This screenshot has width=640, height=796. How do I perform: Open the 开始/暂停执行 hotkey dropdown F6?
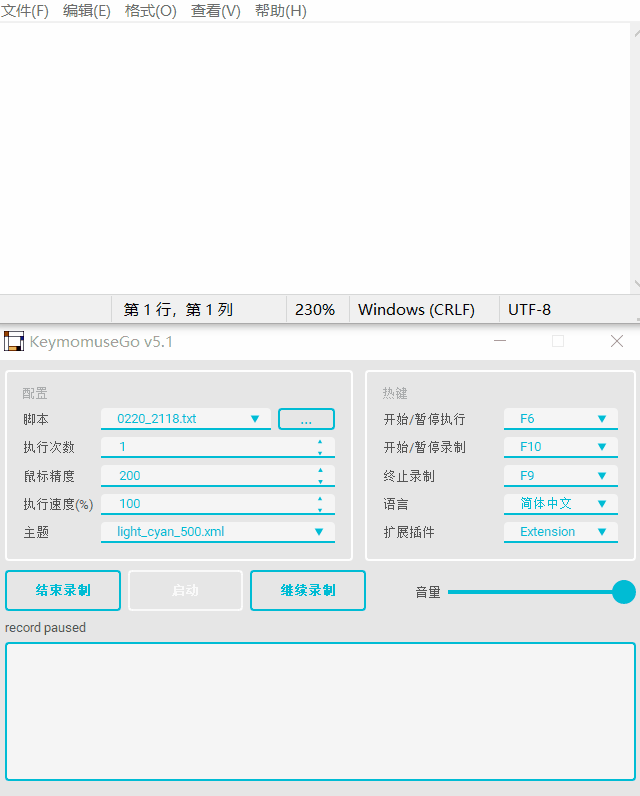(561, 419)
